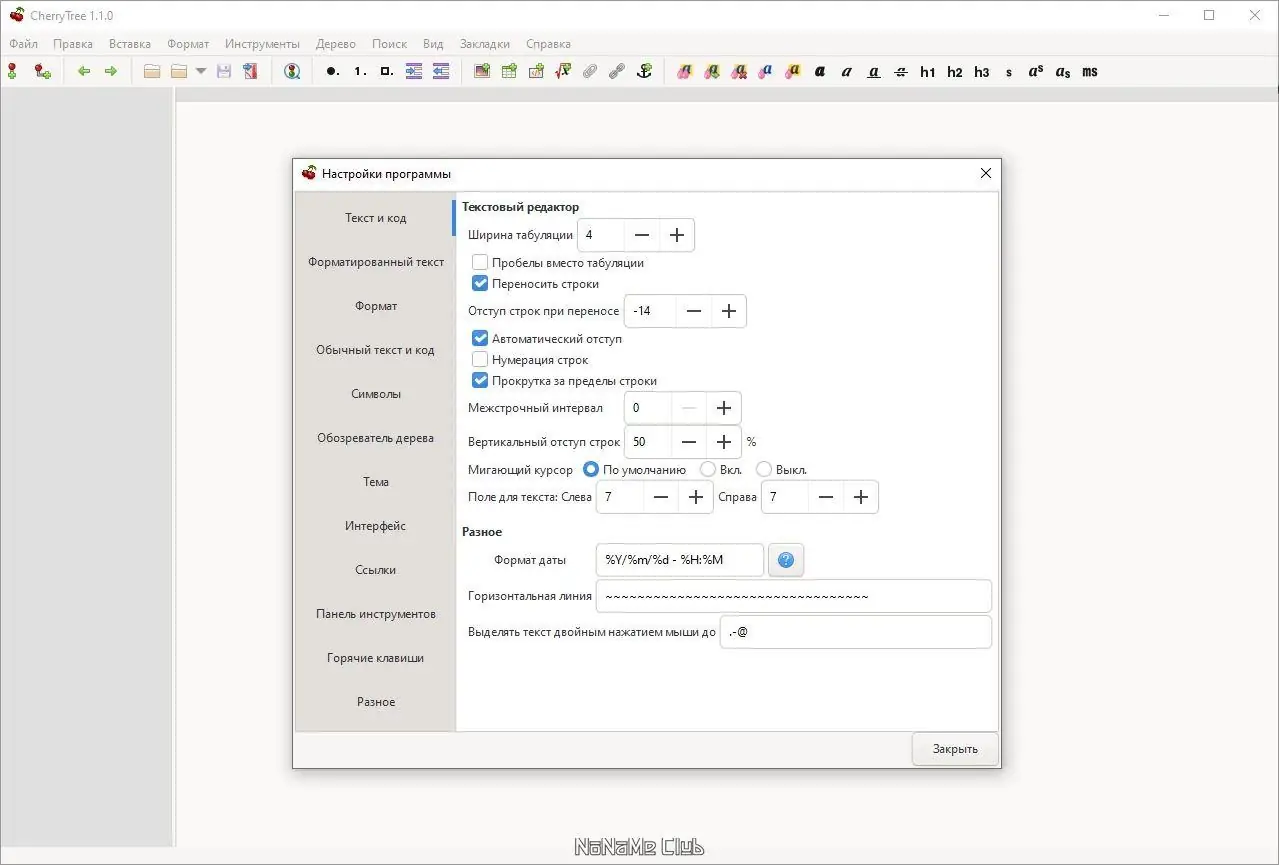The width and height of the screenshot is (1279, 865).
Task: Switch to 'Обозреватель дерева' settings tab
Action: 376,438
